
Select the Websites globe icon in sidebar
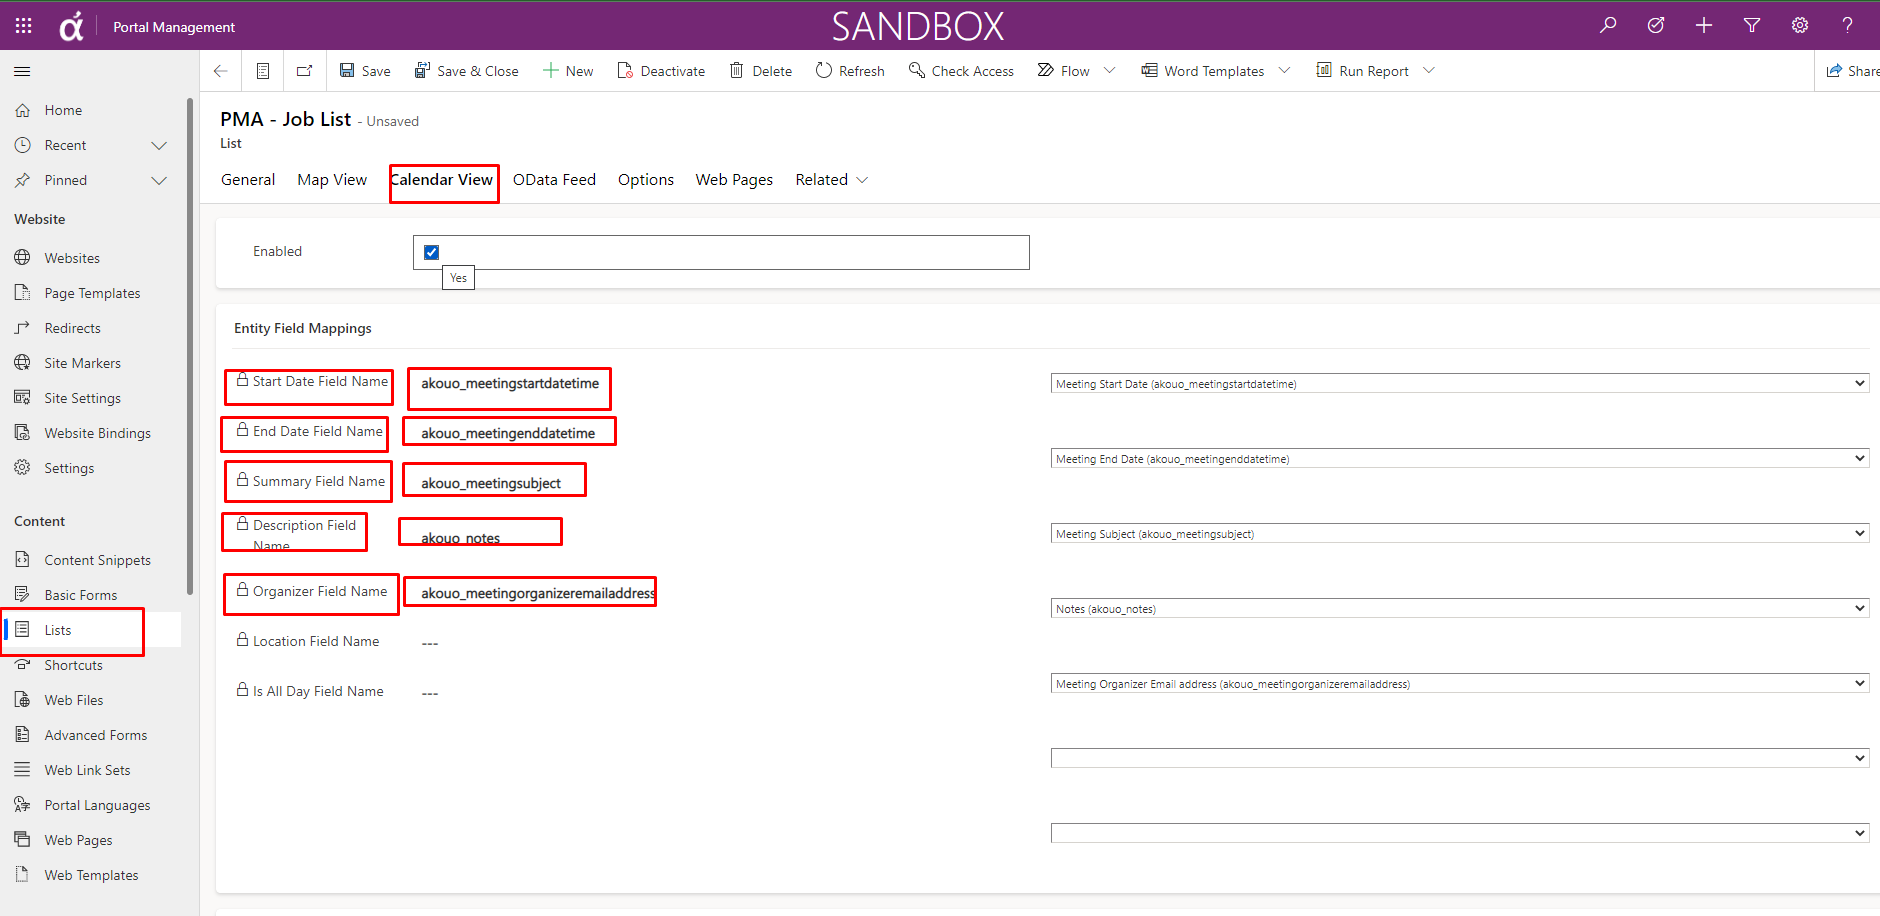click(x=22, y=257)
